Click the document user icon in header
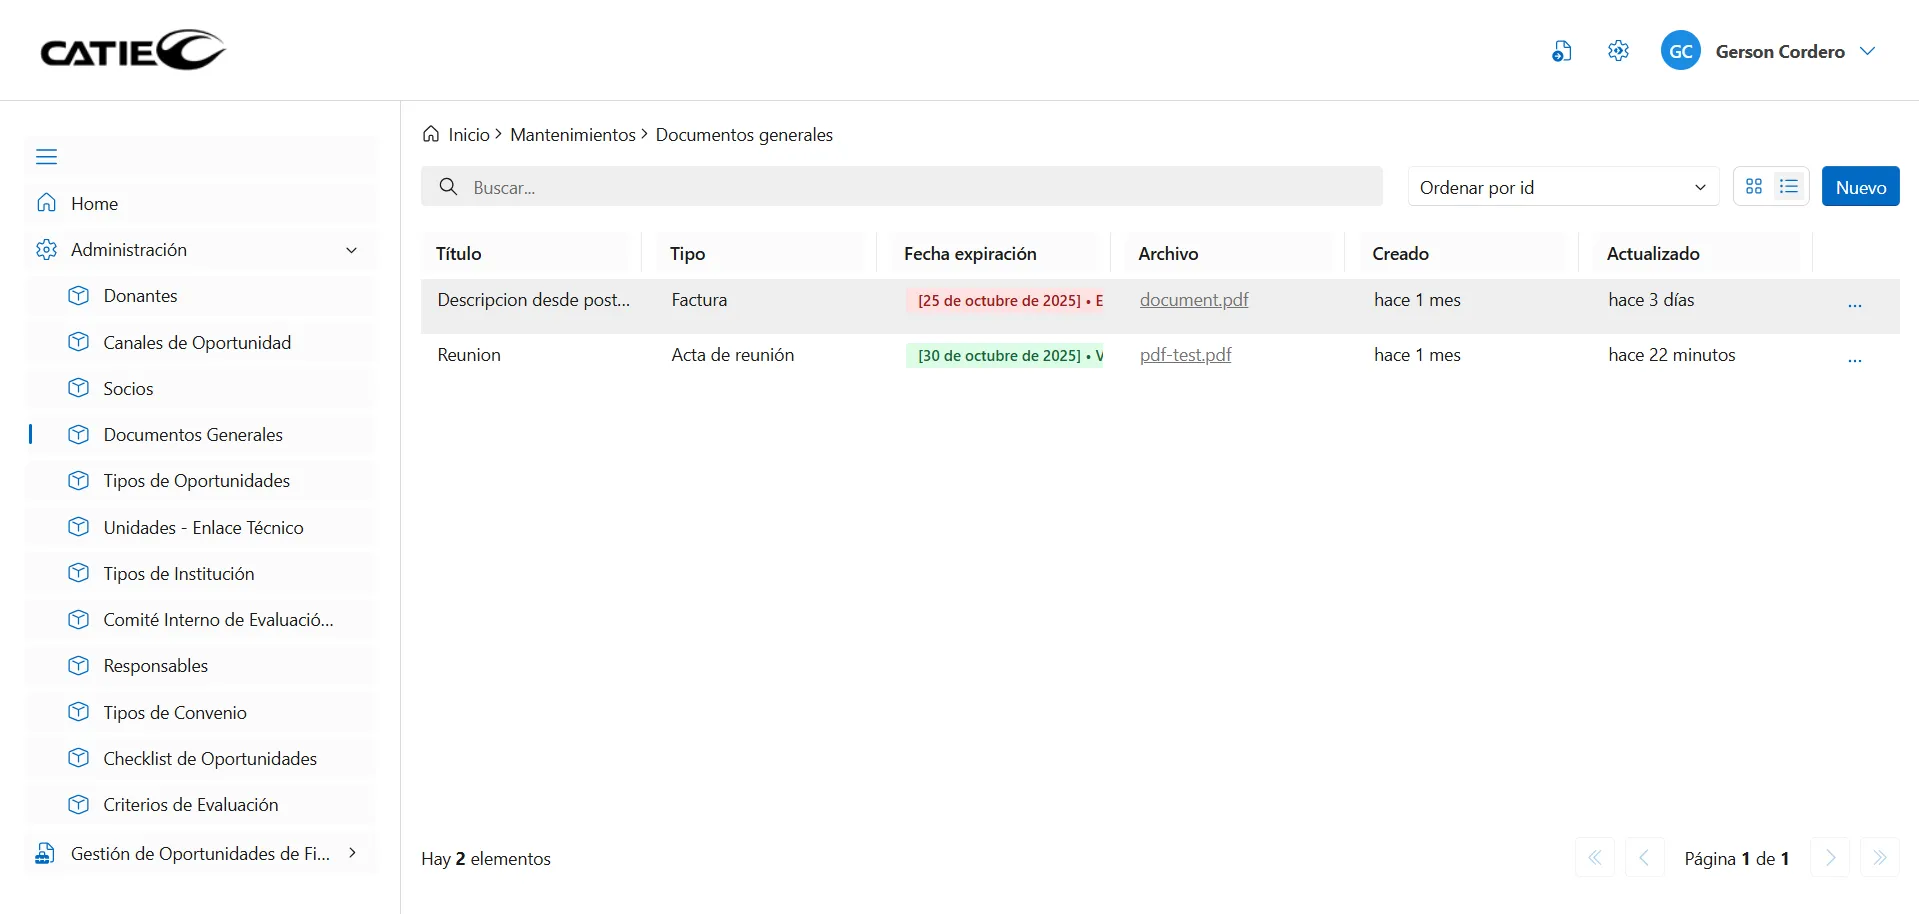The image size is (1919, 914). coord(1561,51)
